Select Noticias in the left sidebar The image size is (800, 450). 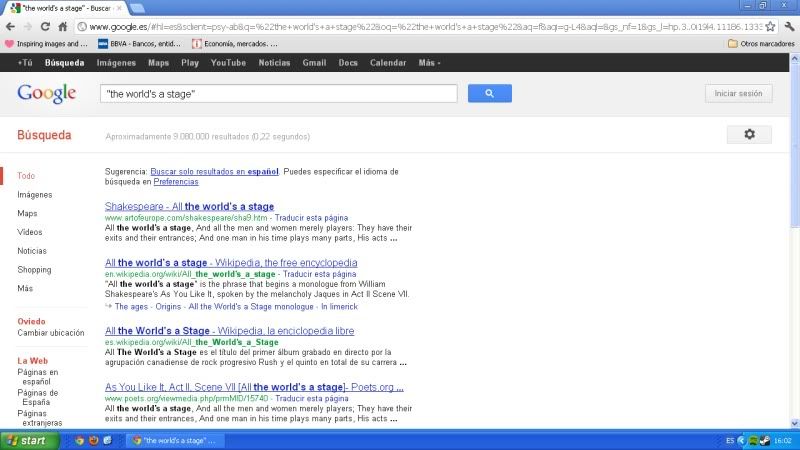click(x=32, y=251)
